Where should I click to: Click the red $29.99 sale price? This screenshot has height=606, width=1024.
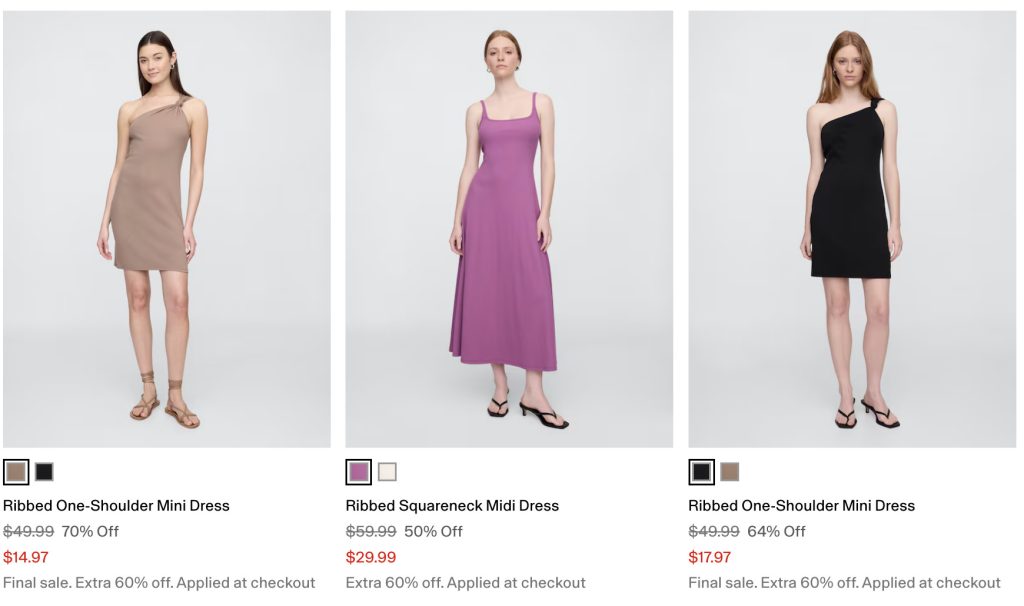(371, 557)
